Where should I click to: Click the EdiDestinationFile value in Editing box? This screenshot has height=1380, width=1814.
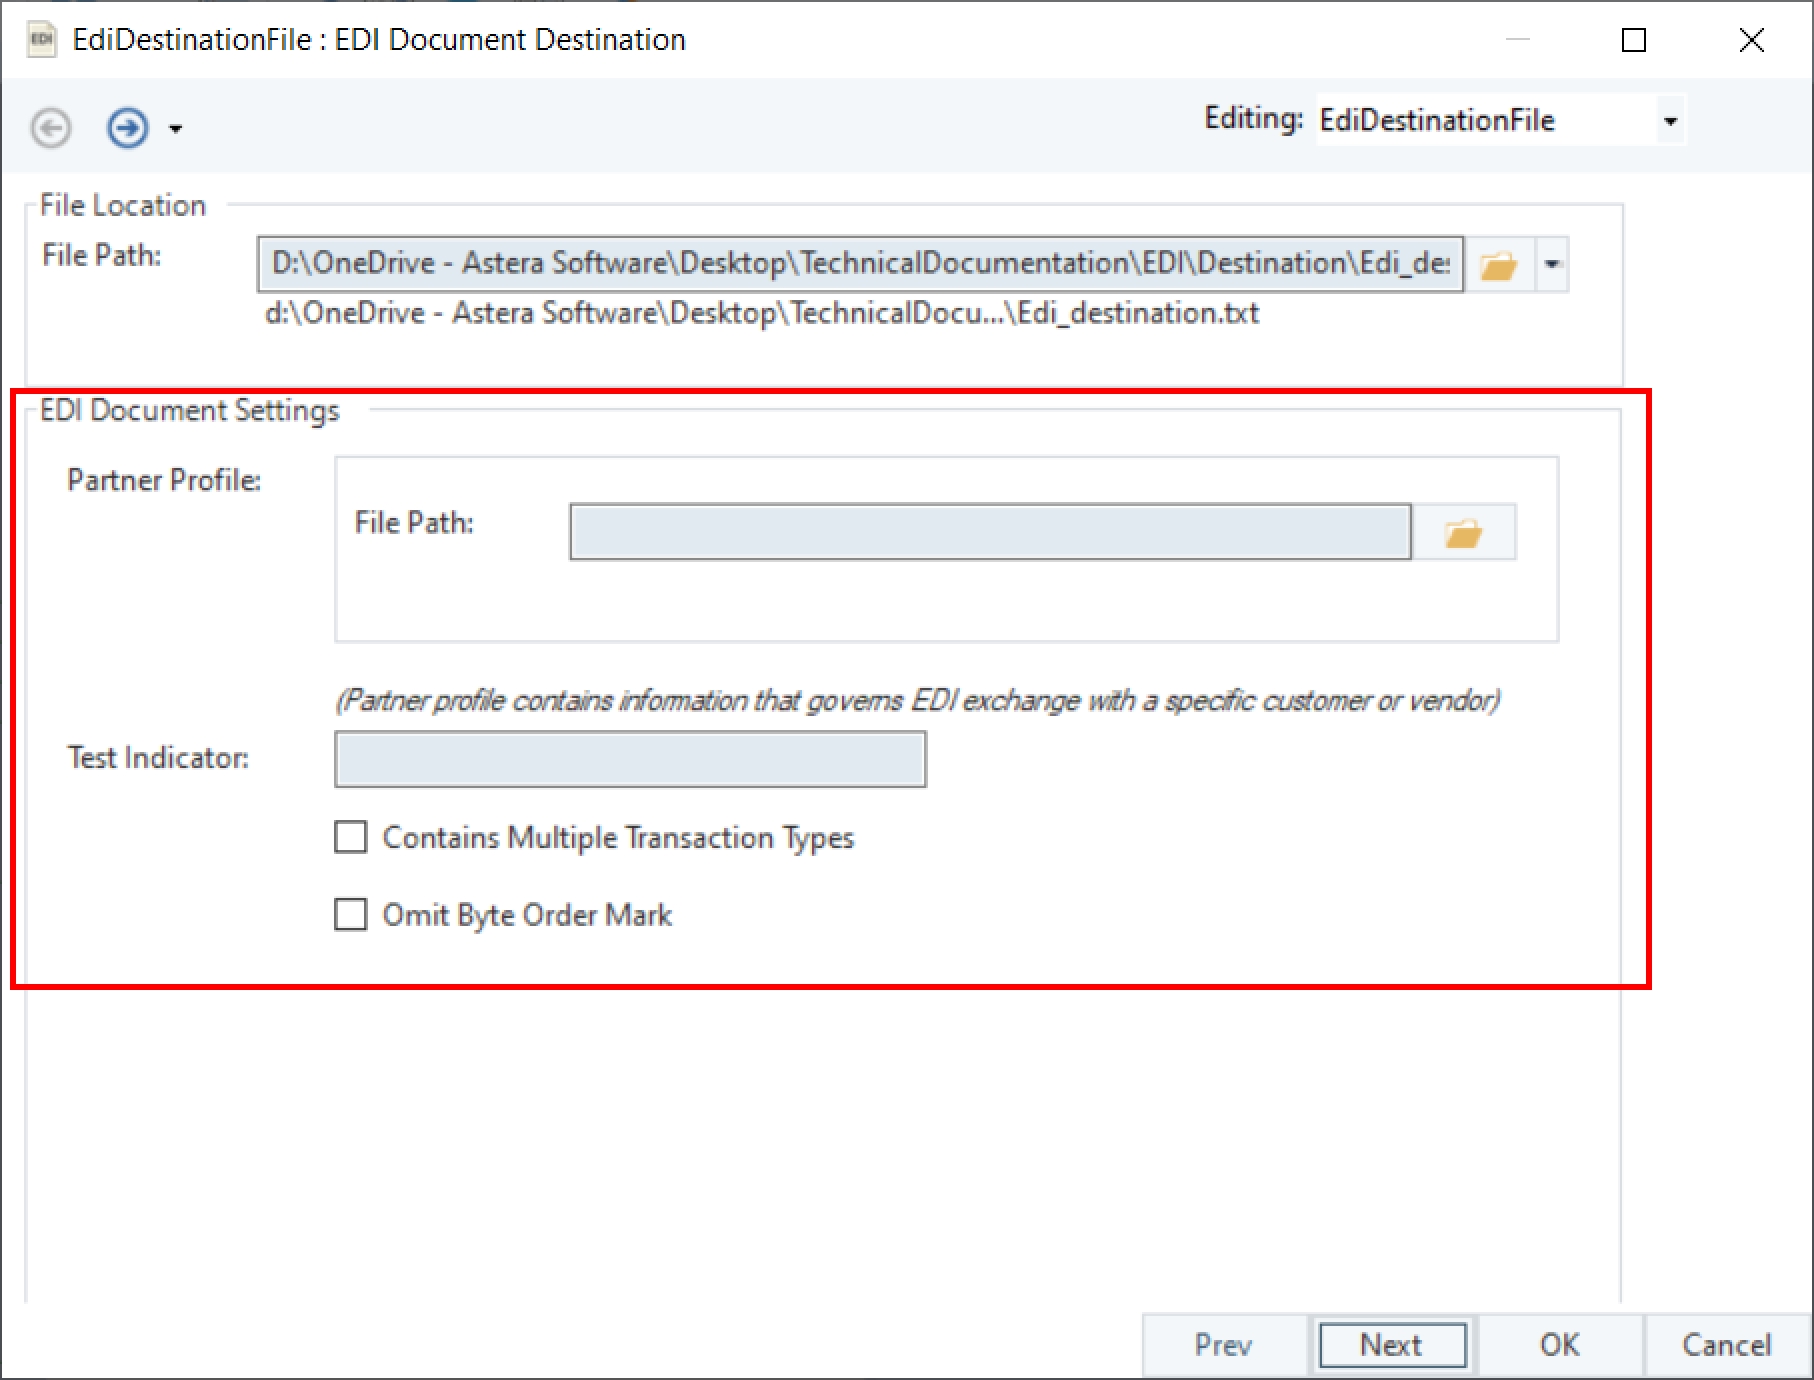click(1437, 120)
